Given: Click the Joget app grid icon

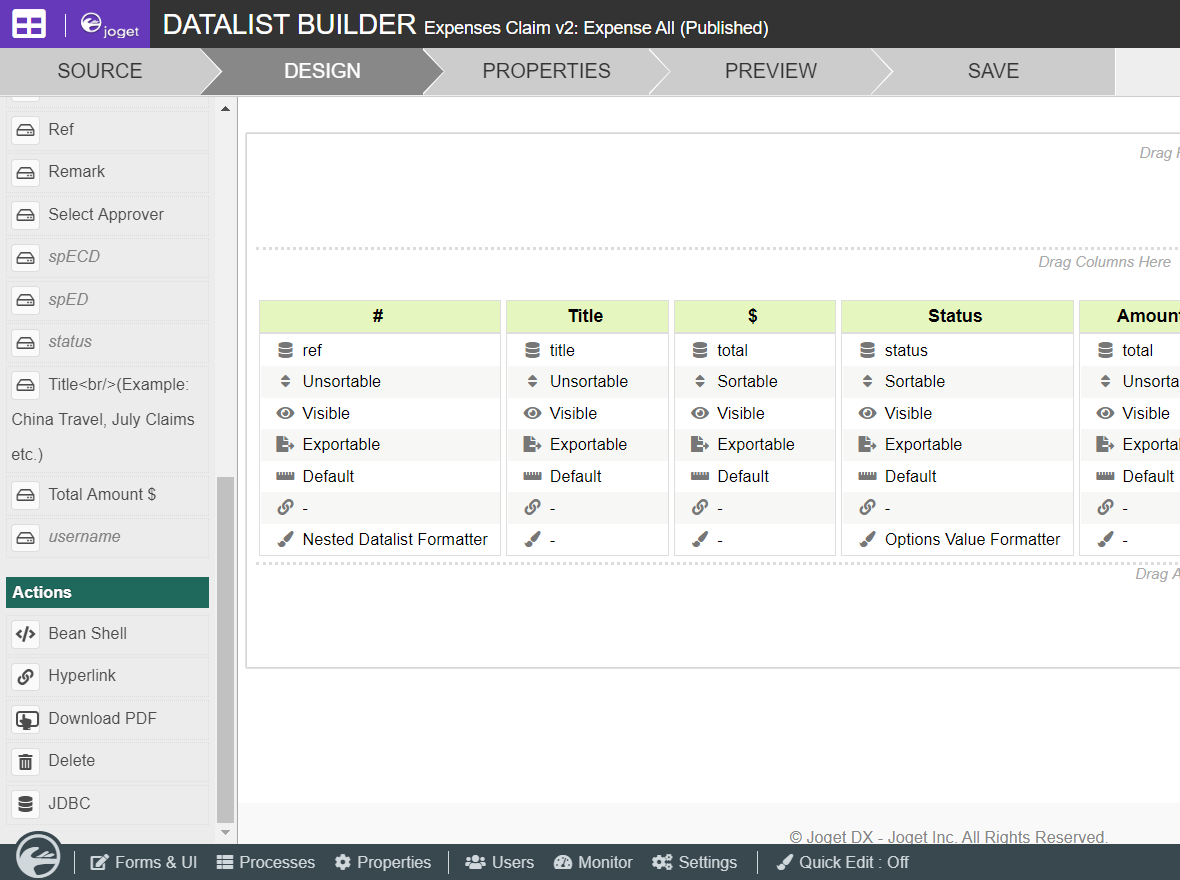Looking at the screenshot, I should point(29,24).
